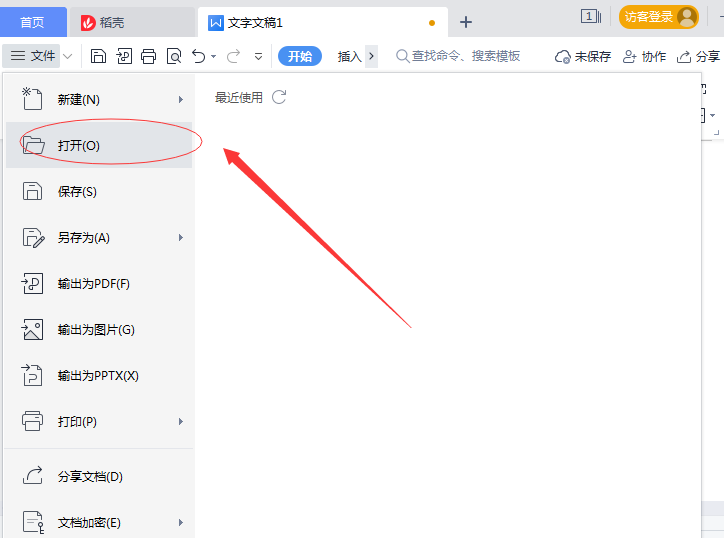Click the 未保存 cloud status button
Image resolution: width=724 pixels, height=538 pixels.
pos(583,57)
